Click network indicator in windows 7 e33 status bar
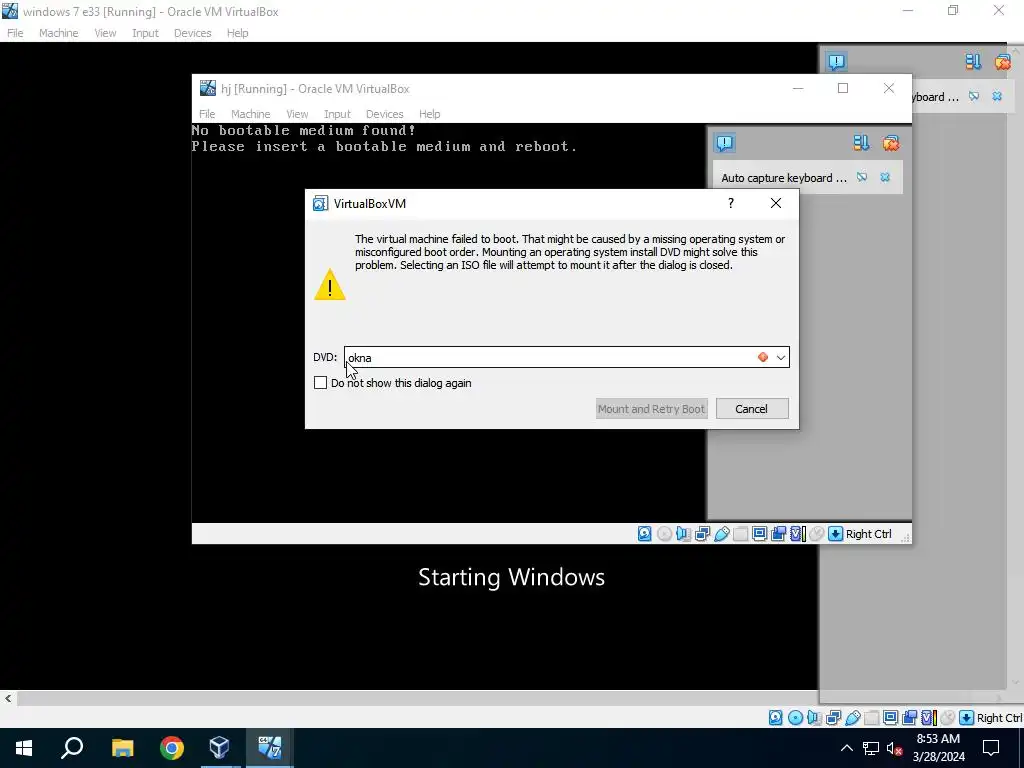1024x768 pixels. point(833,718)
